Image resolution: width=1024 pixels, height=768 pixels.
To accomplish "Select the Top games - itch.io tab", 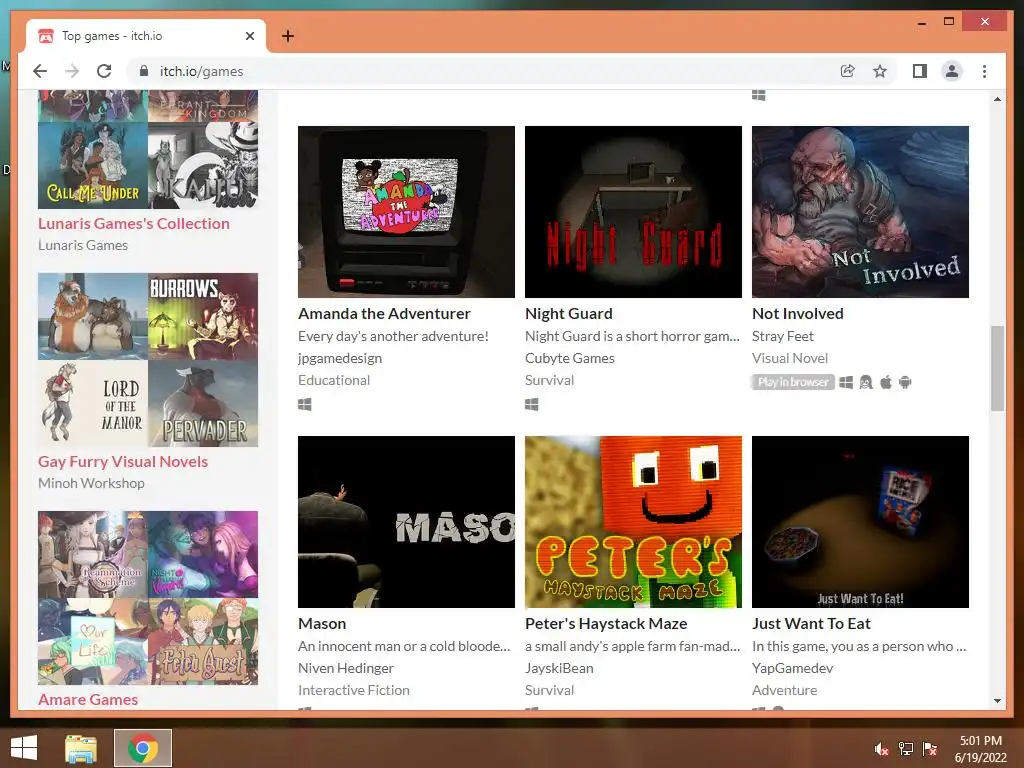I will pyautogui.click(x=146, y=36).
